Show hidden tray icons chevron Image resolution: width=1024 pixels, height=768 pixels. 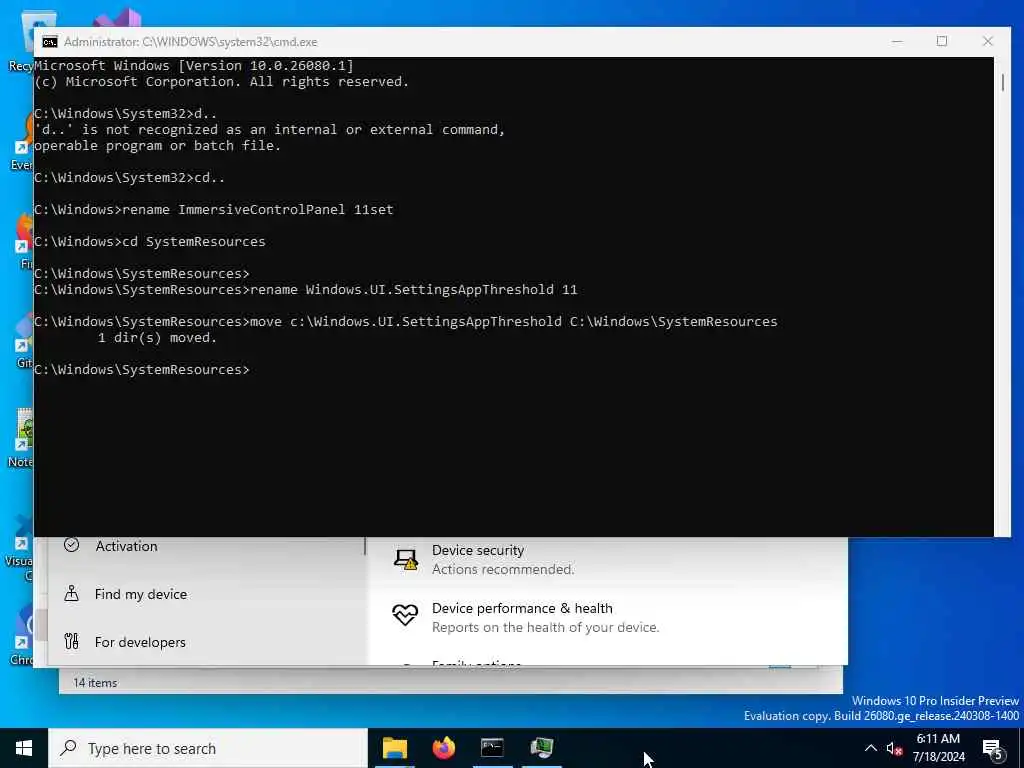(x=871, y=748)
